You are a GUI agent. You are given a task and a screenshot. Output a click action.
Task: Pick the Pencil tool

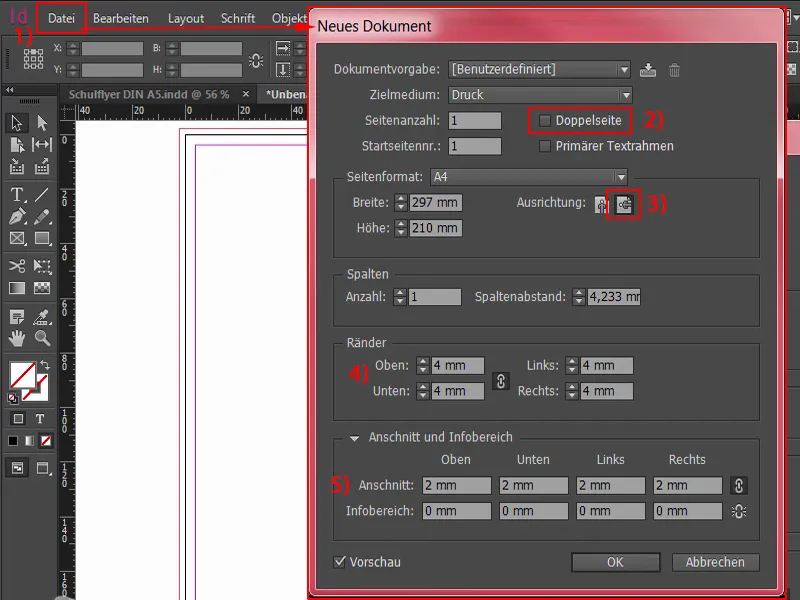[42, 216]
